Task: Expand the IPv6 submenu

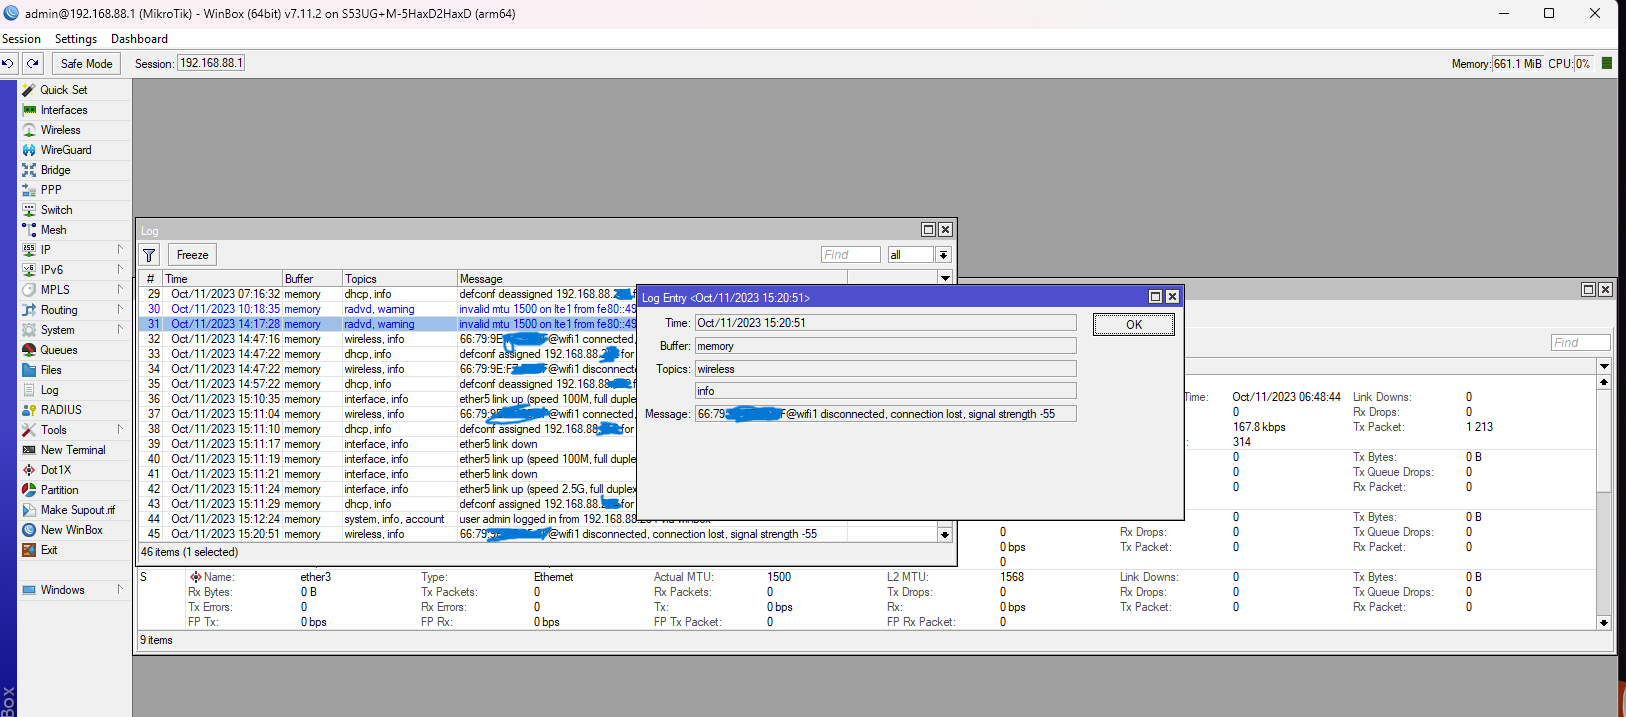Action: click(x=120, y=269)
